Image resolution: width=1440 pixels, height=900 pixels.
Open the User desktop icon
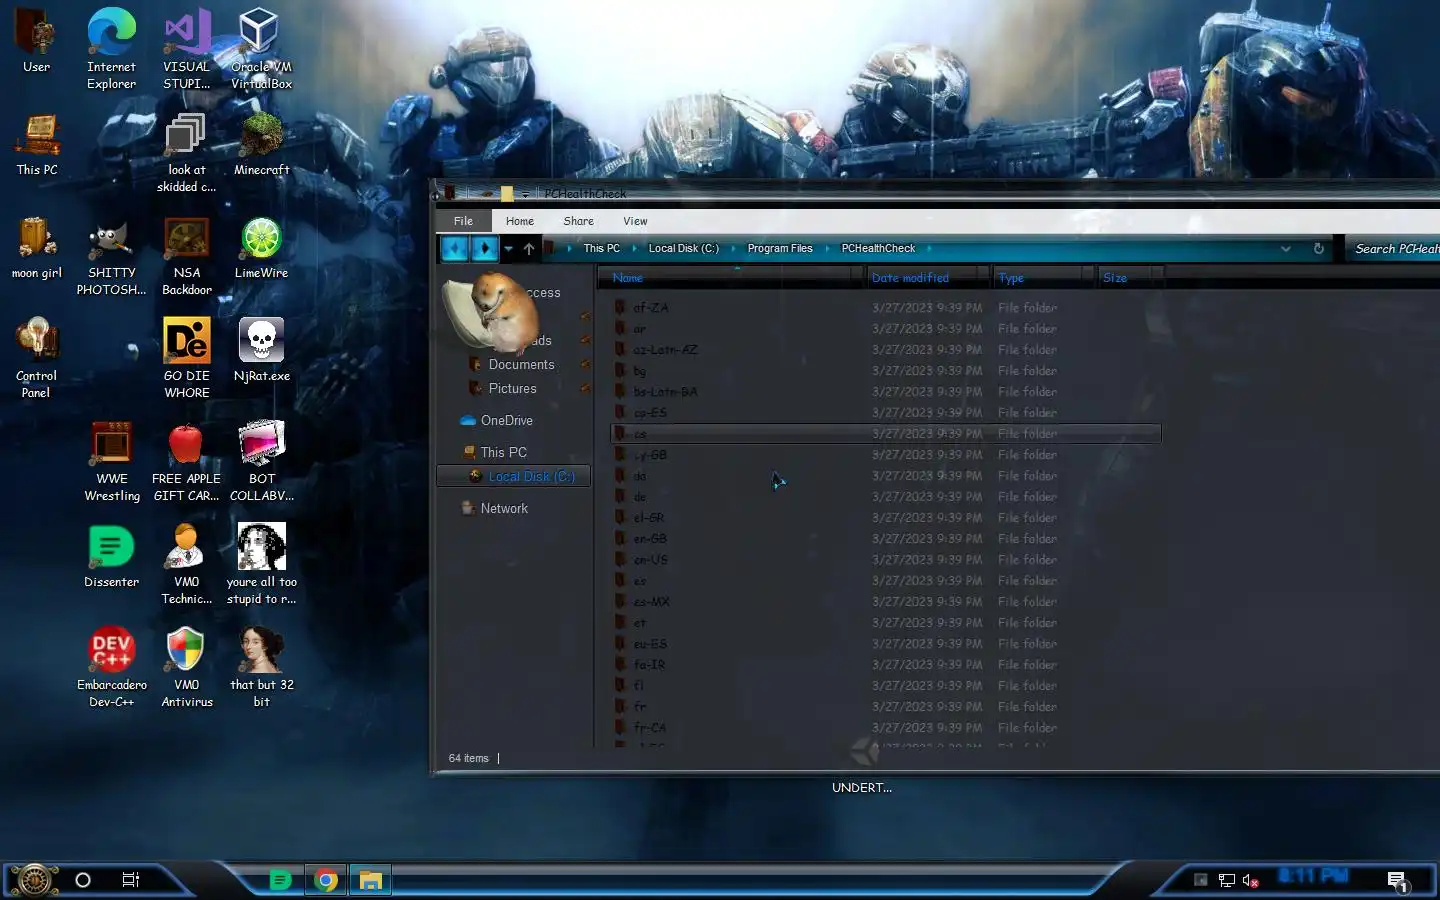tap(36, 42)
